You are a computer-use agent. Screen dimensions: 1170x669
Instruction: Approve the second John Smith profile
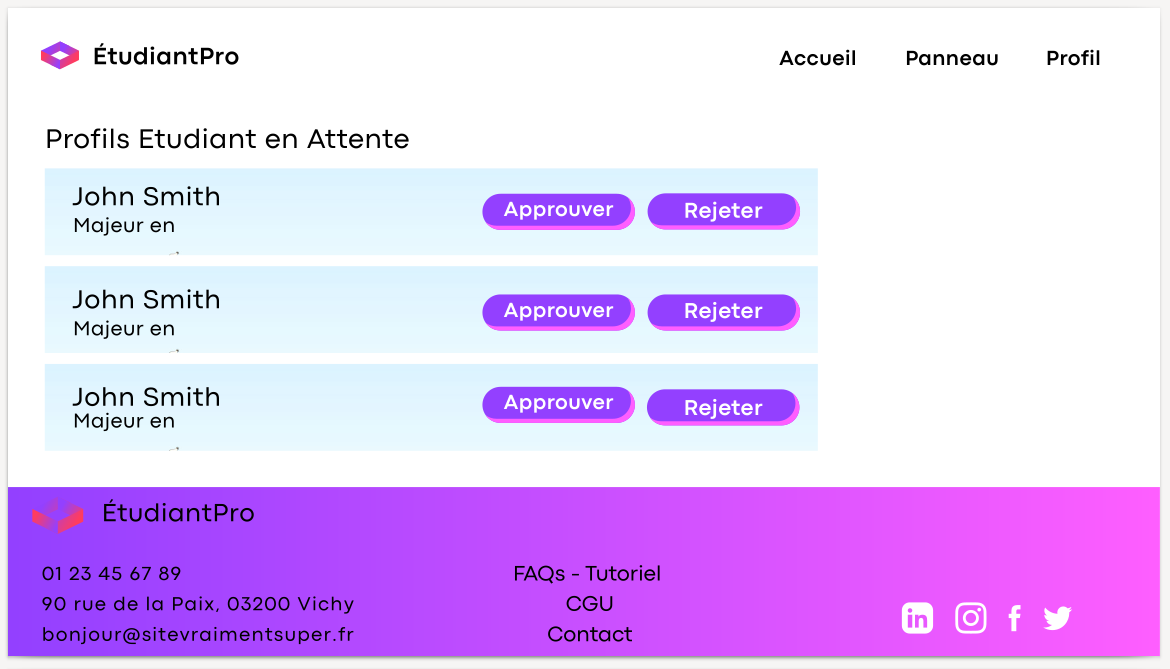click(x=558, y=311)
